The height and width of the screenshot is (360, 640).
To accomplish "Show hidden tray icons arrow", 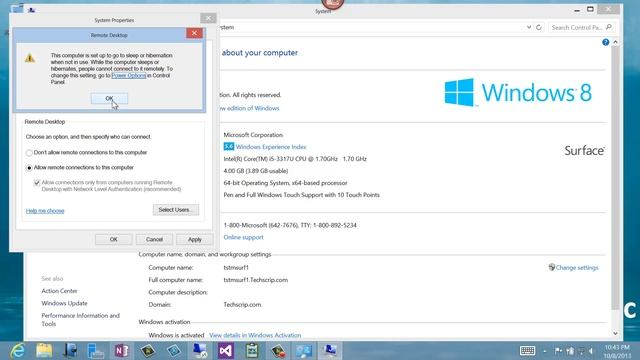I will (x=545, y=351).
